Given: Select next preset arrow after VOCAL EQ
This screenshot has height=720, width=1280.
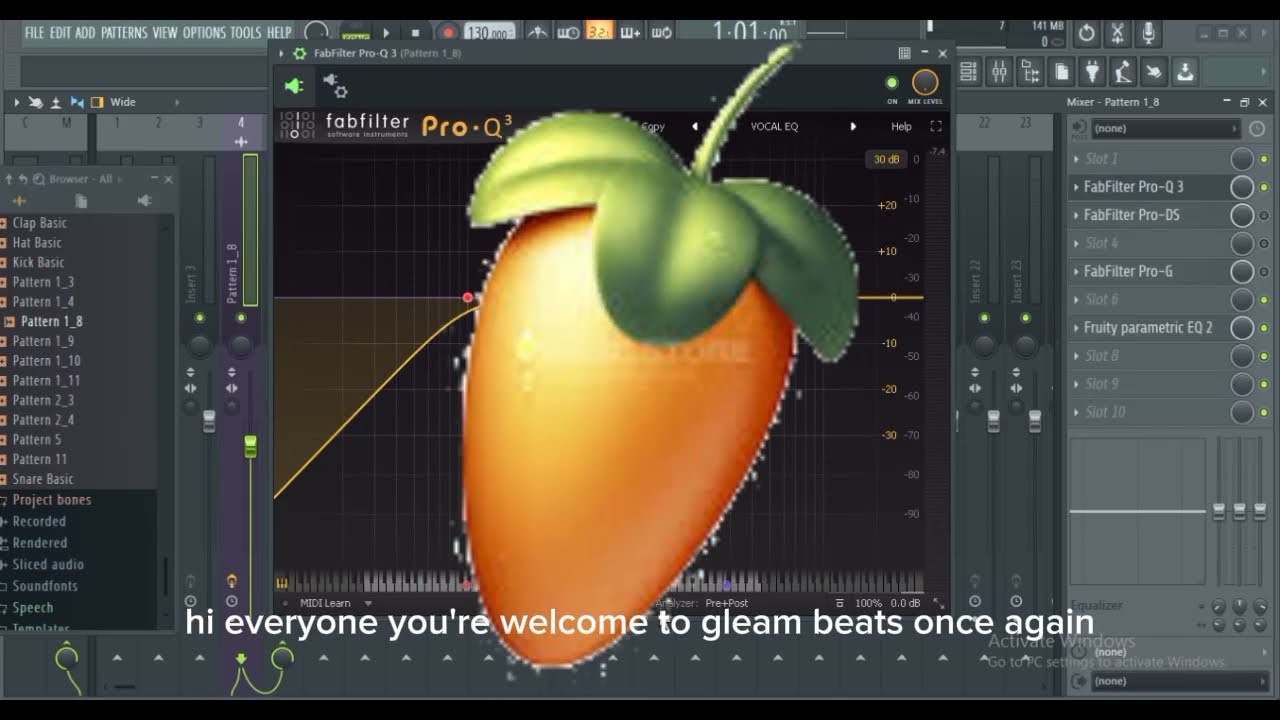Looking at the screenshot, I should (x=853, y=127).
